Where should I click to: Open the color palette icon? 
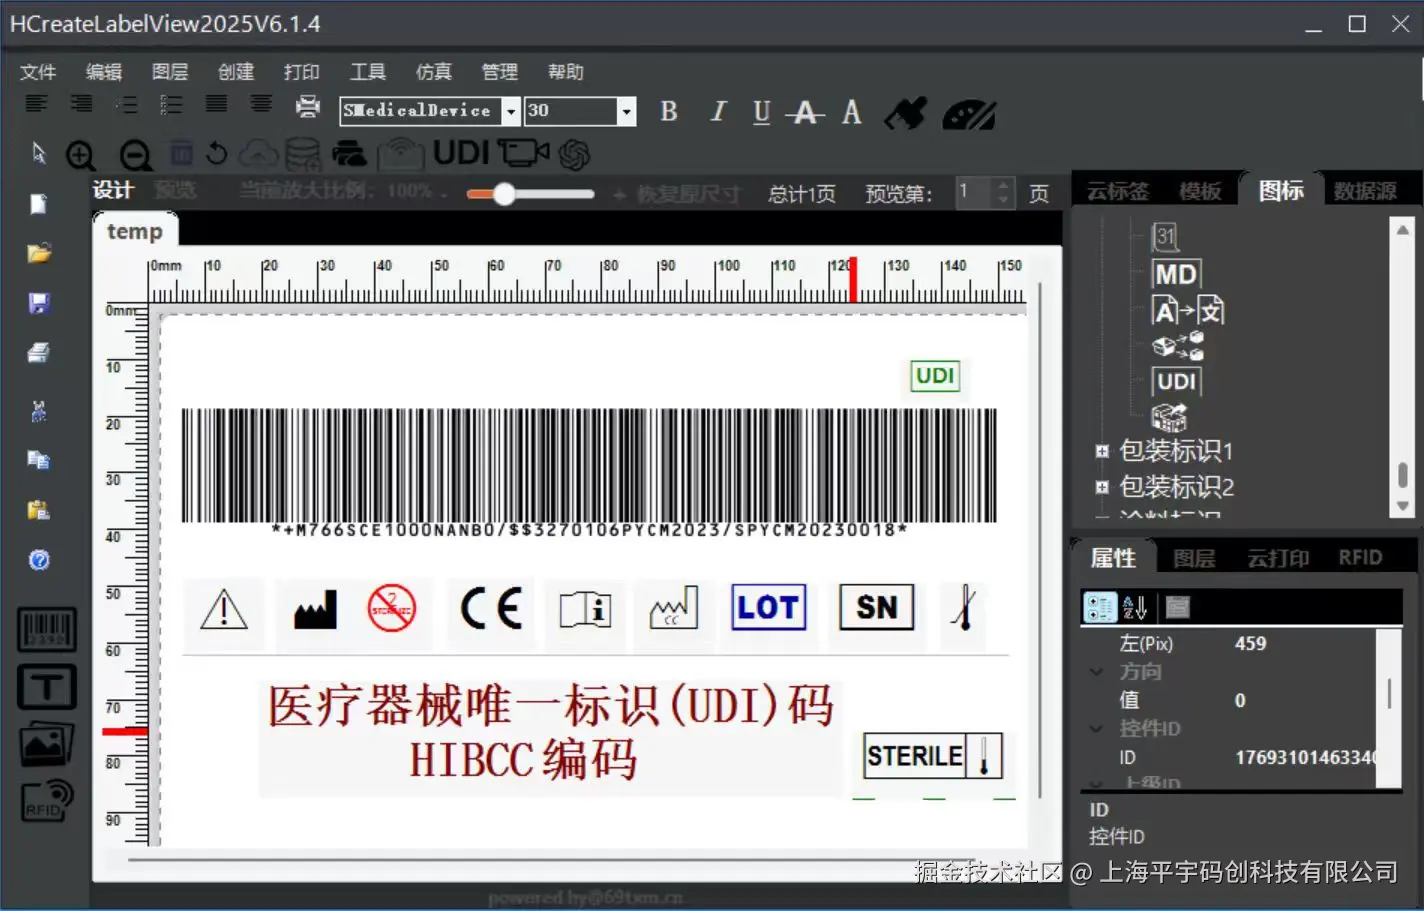click(x=969, y=115)
